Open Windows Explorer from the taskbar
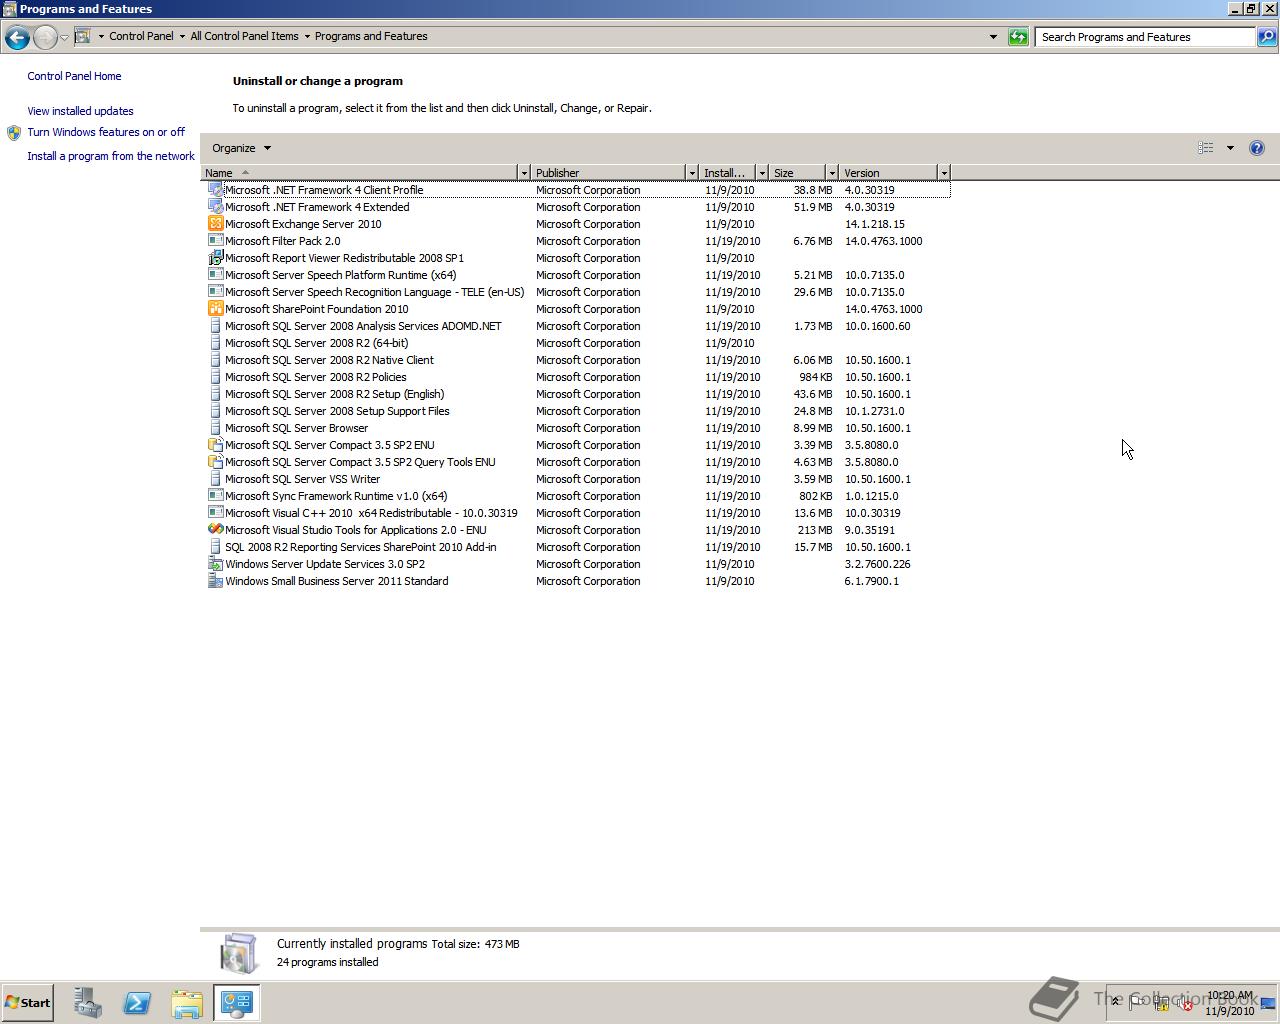The height and width of the screenshot is (1024, 1280). (187, 1003)
